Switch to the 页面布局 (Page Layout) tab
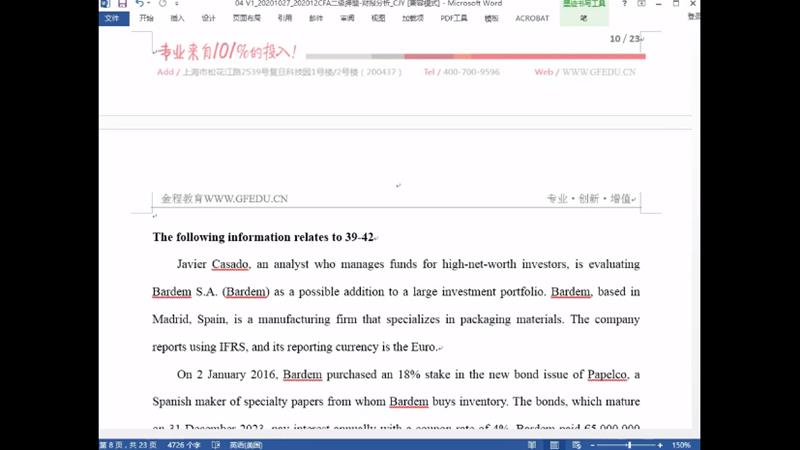 tap(246, 18)
